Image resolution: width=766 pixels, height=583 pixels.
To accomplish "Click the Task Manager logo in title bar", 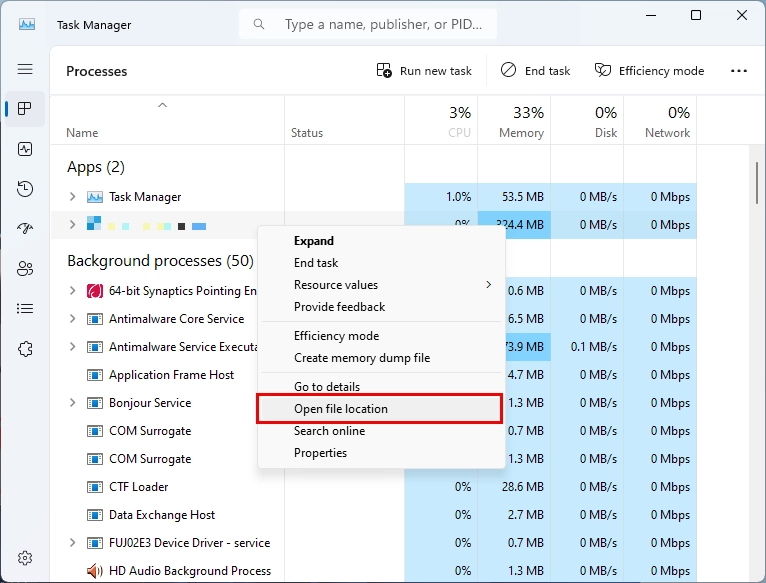I will (x=27, y=24).
